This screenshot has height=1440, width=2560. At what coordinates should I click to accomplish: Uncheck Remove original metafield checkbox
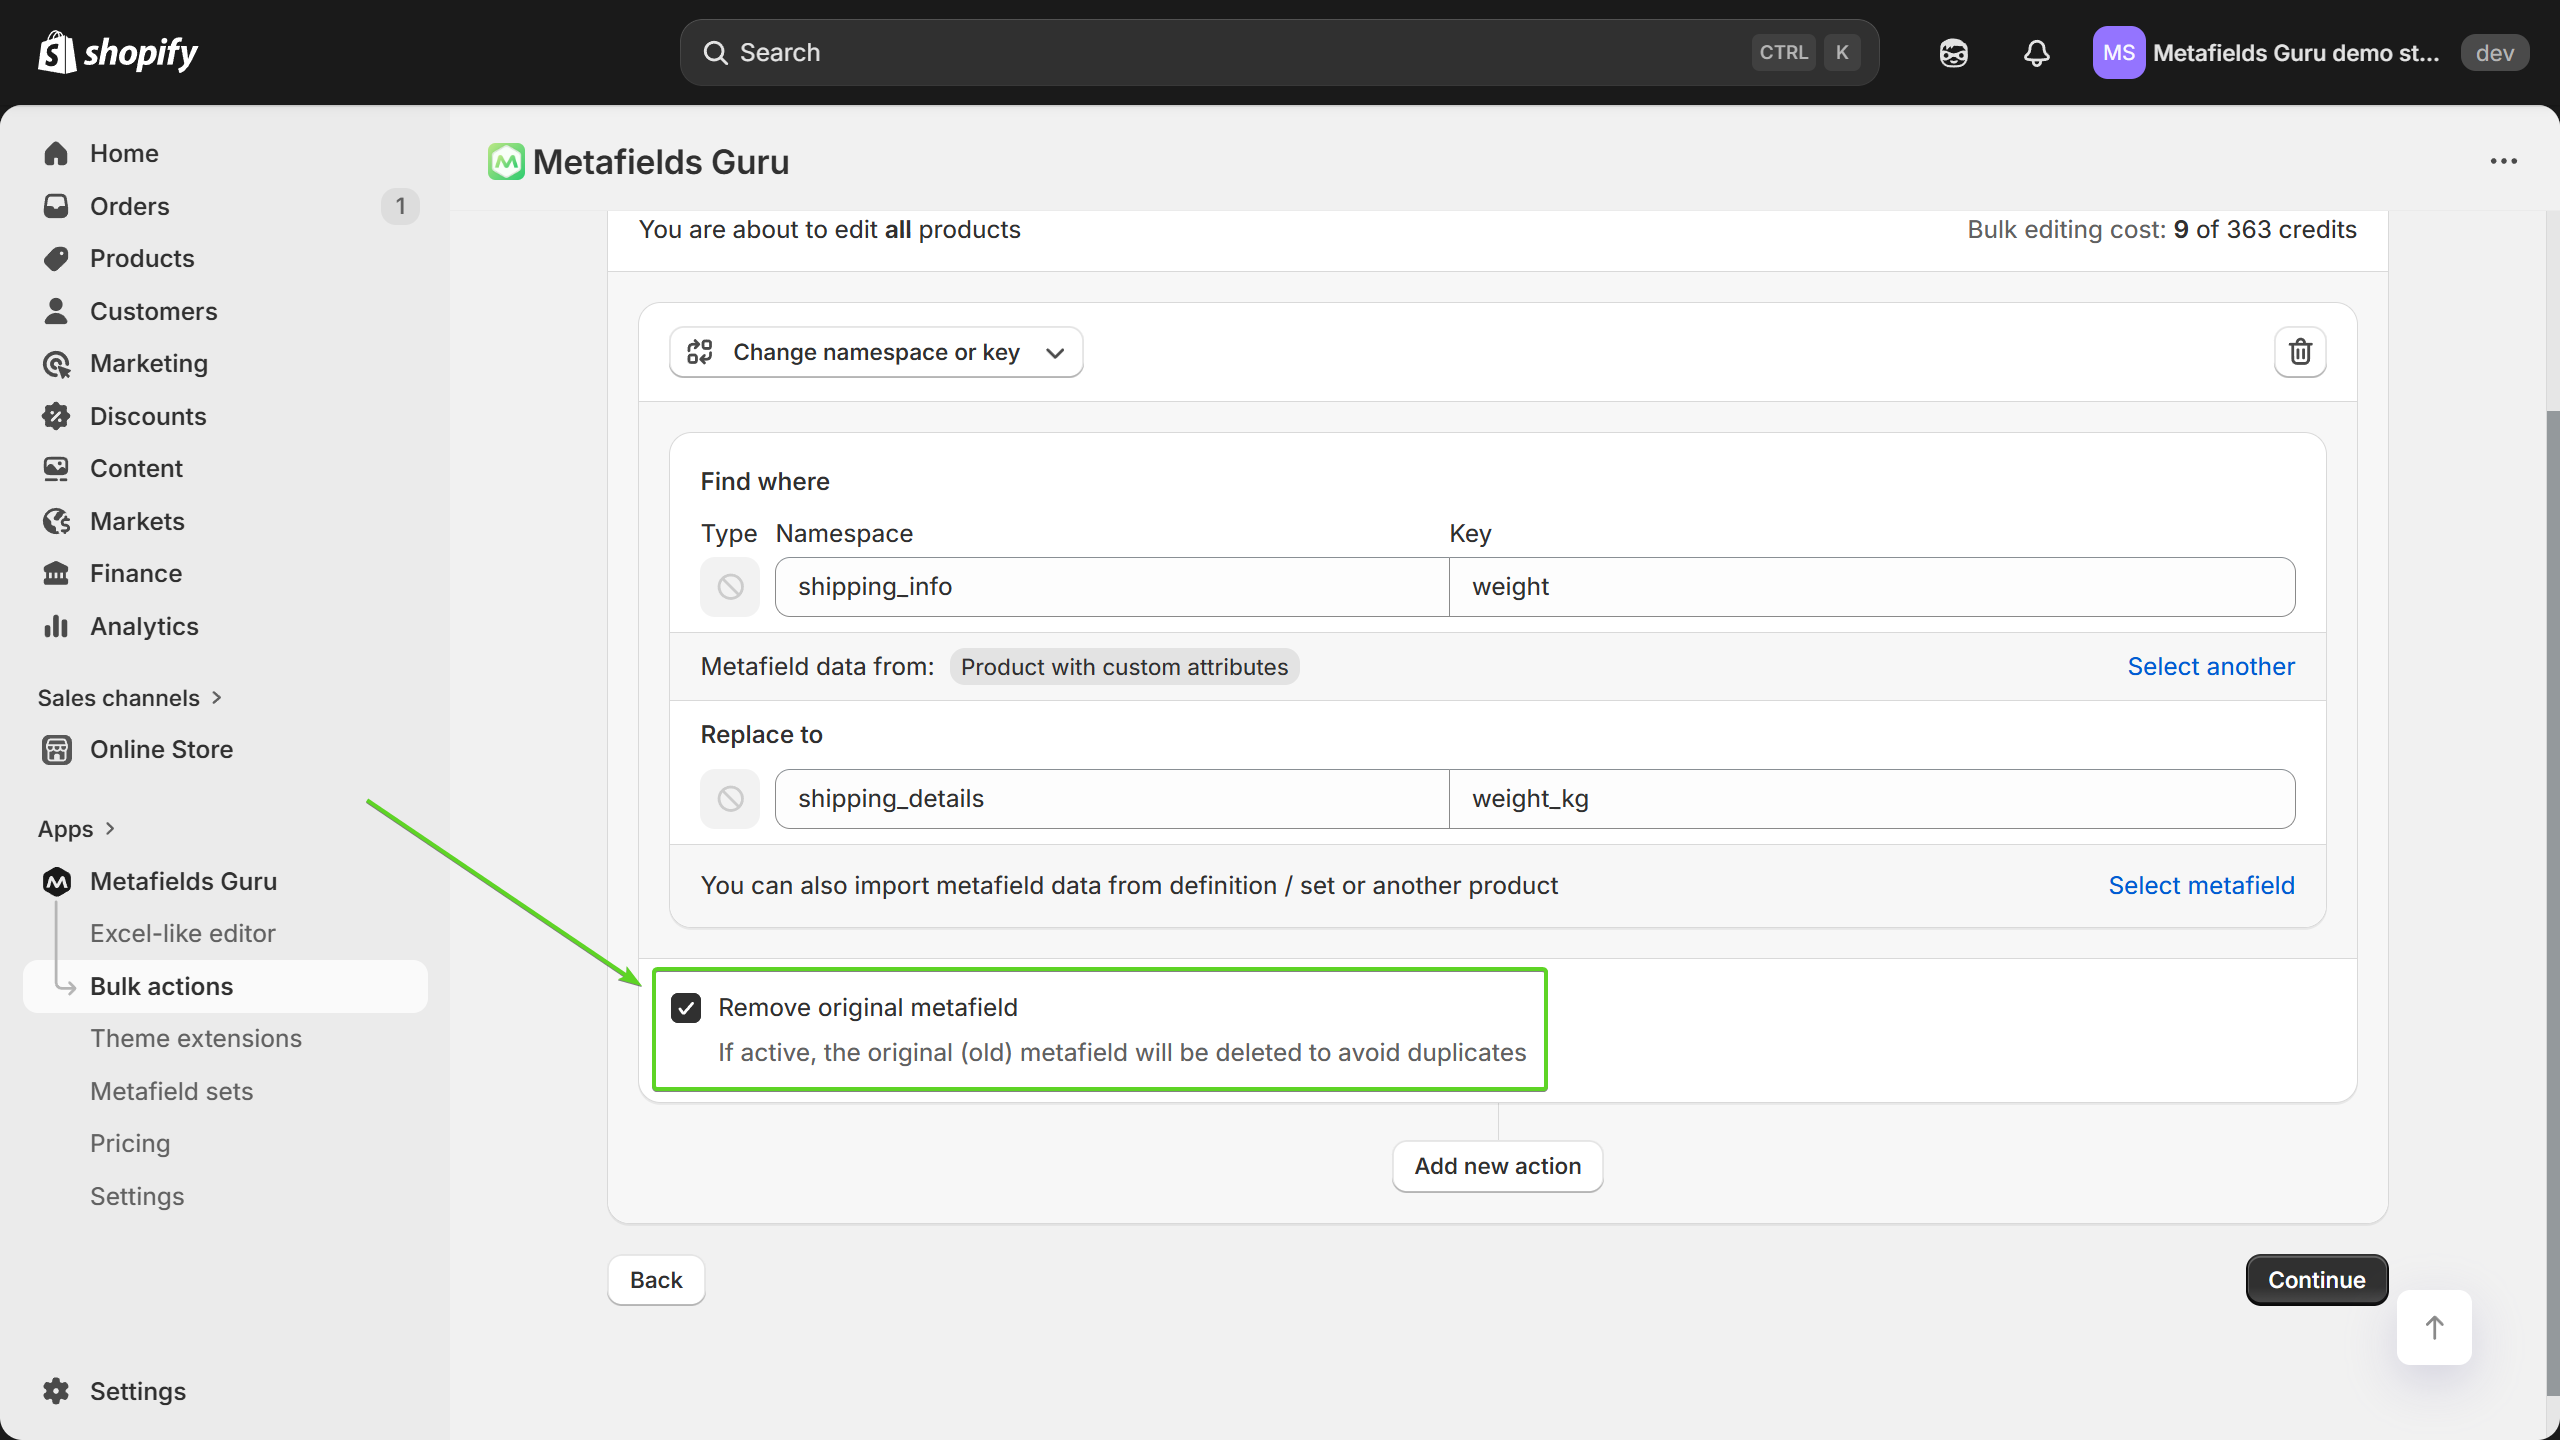click(686, 1007)
